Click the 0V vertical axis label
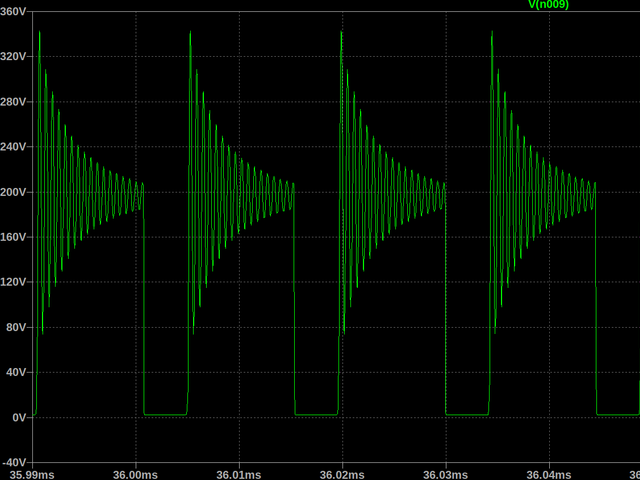The height and width of the screenshot is (480, 640). click(20, 417)
